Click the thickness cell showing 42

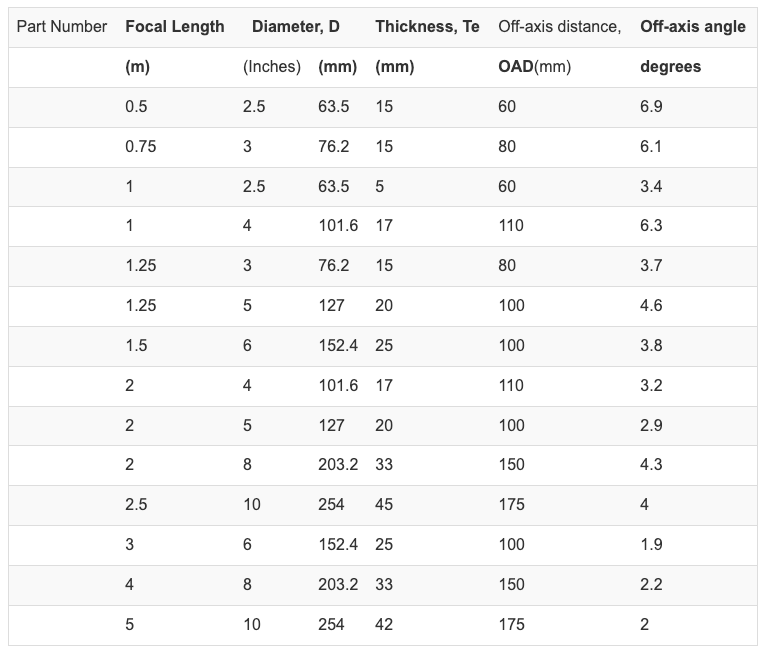click(x=384, y=624)
